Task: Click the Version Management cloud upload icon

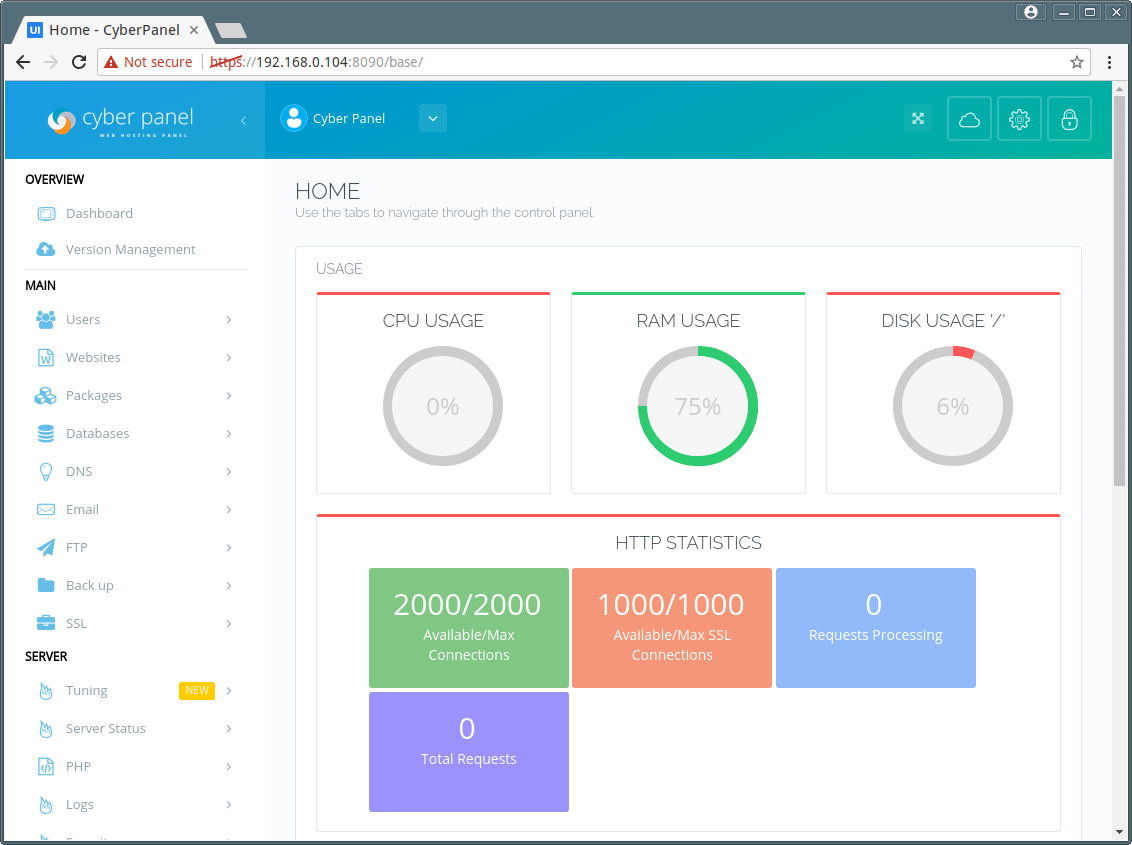Action: click(45, 249)
